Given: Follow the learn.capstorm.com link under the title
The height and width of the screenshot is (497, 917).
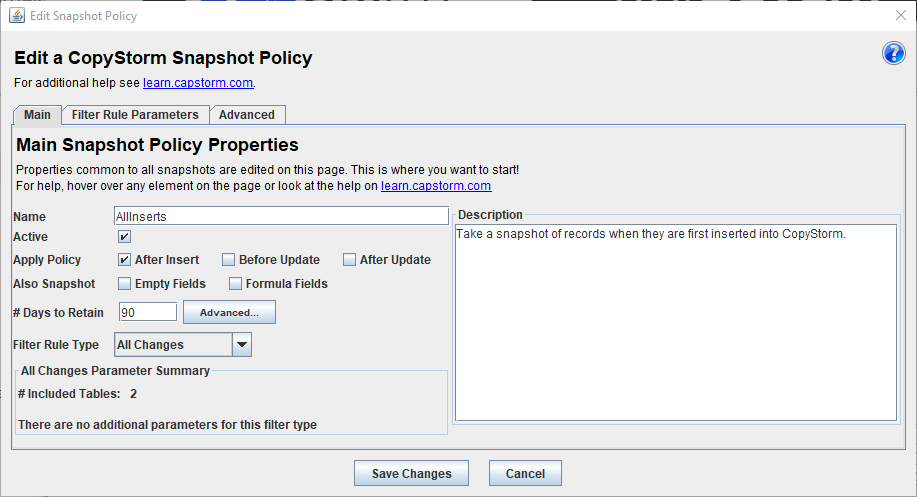Looking at the screenshot, I should [198, 83].
